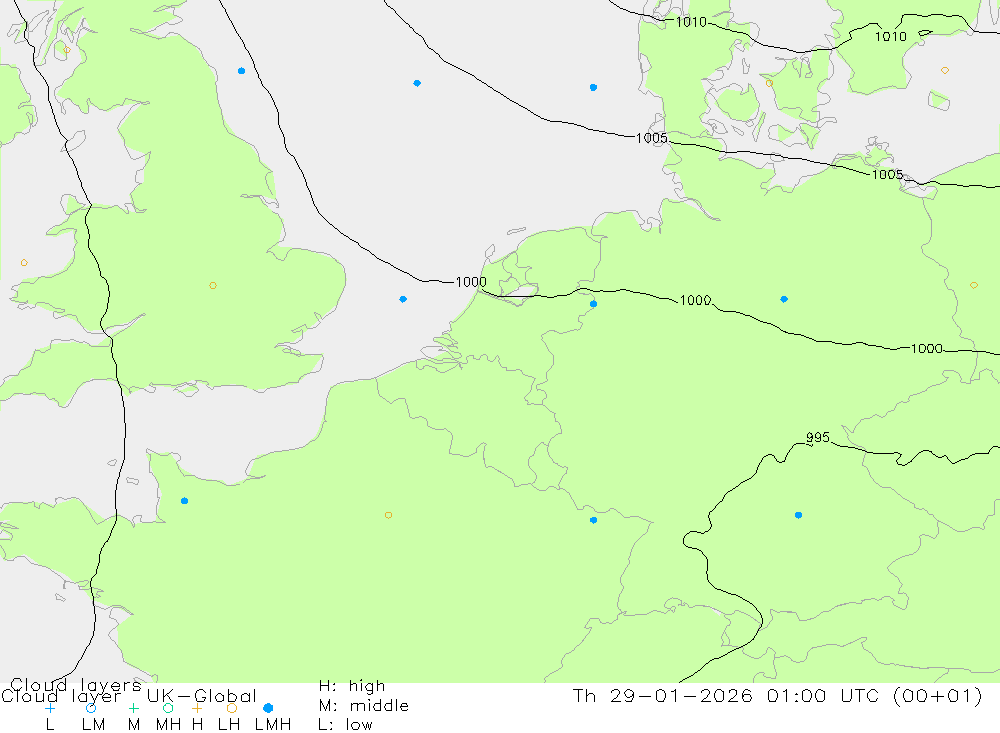Click the 995 isobar label
Viewport: 1000px width, 733px height.
(817, 438)
